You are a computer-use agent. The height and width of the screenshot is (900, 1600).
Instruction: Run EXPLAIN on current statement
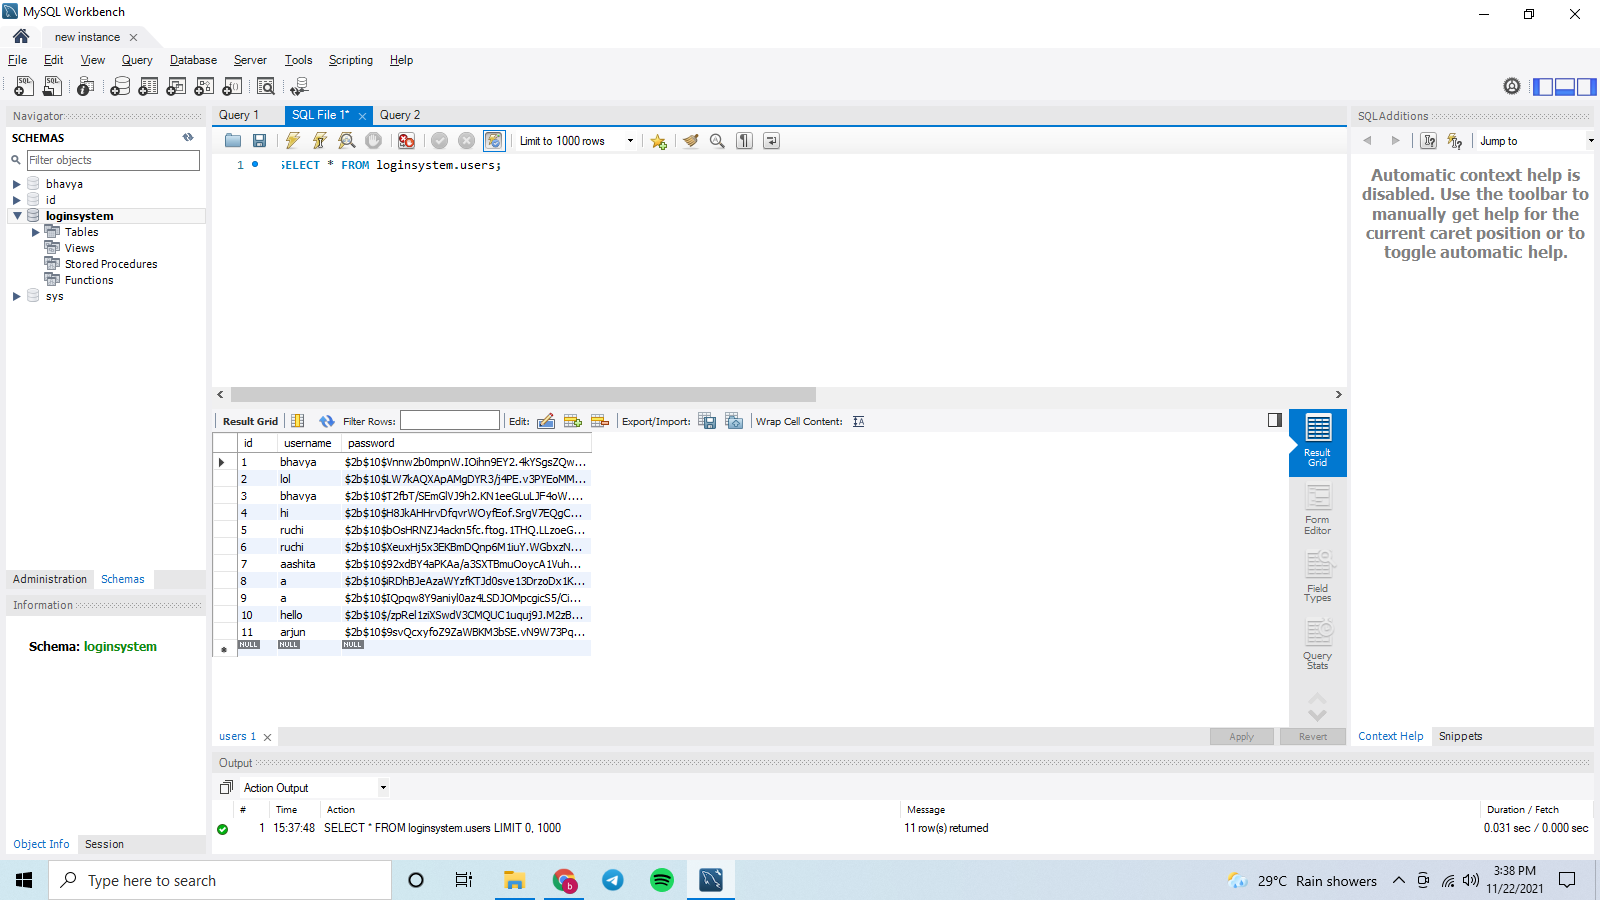pos(347,141)
